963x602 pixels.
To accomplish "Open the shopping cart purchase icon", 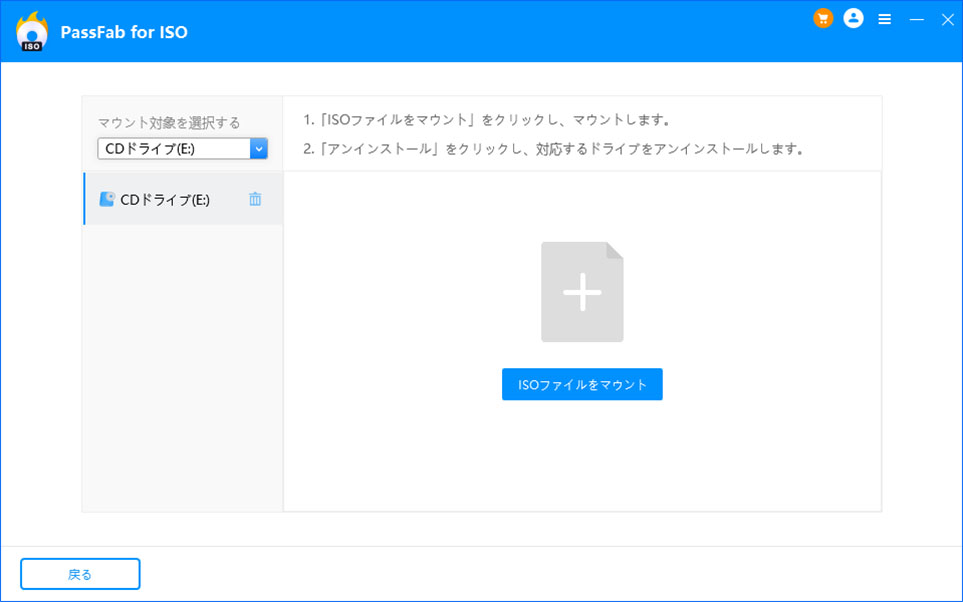I will click(823, 18).
